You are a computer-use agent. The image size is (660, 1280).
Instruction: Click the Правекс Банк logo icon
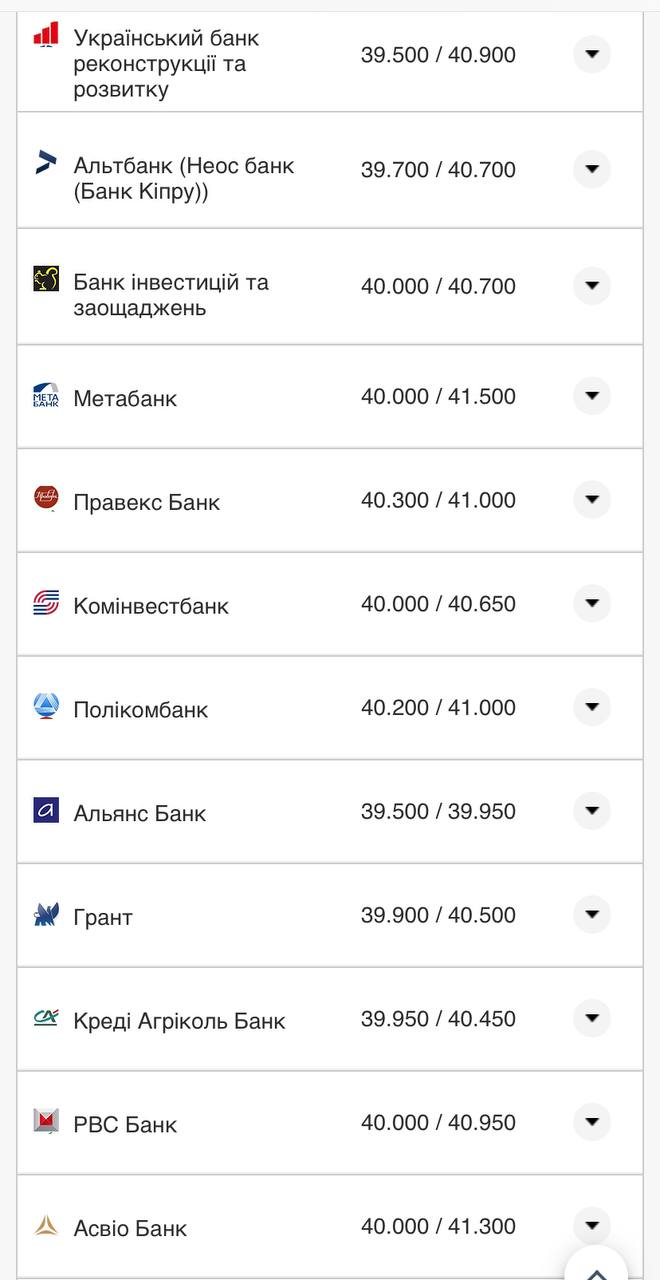pos(46,499)
